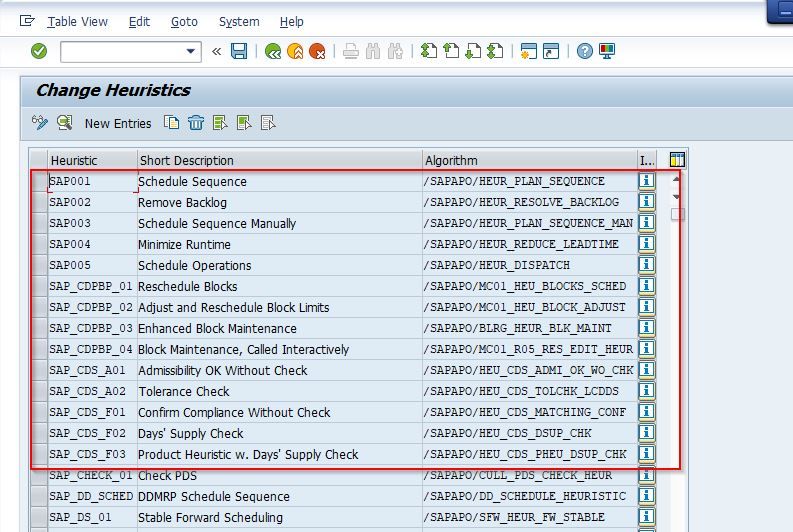Open the command field dropdown arrow
This screenshot has height=532, width=793.
(191, 51)
